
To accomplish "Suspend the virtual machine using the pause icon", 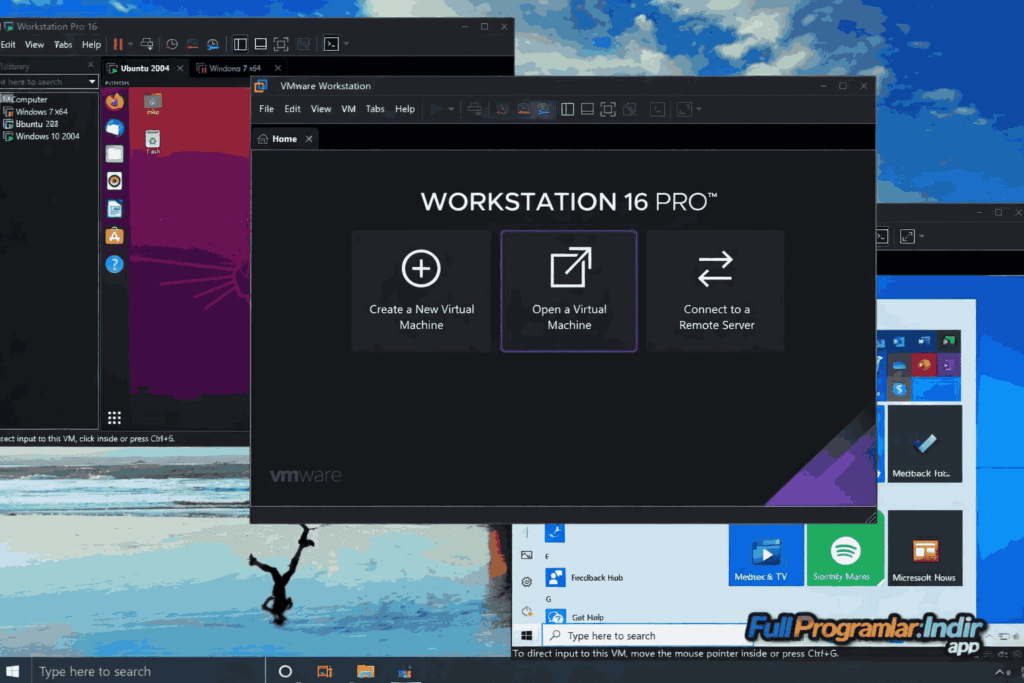I will [x=119, y=44].
